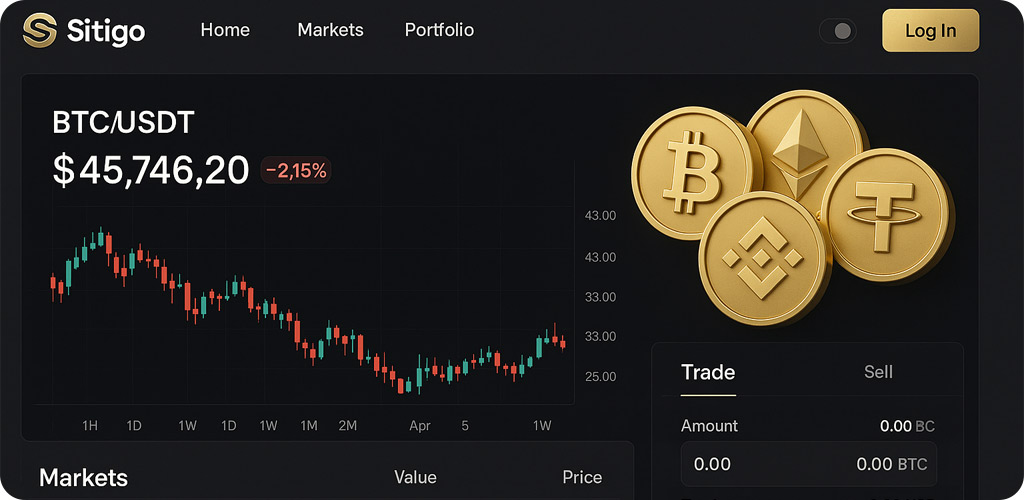Go to Home in the navigation bar
This screenshot has height=500, width=1024.
pyautogui.click(x=225, y=30)
